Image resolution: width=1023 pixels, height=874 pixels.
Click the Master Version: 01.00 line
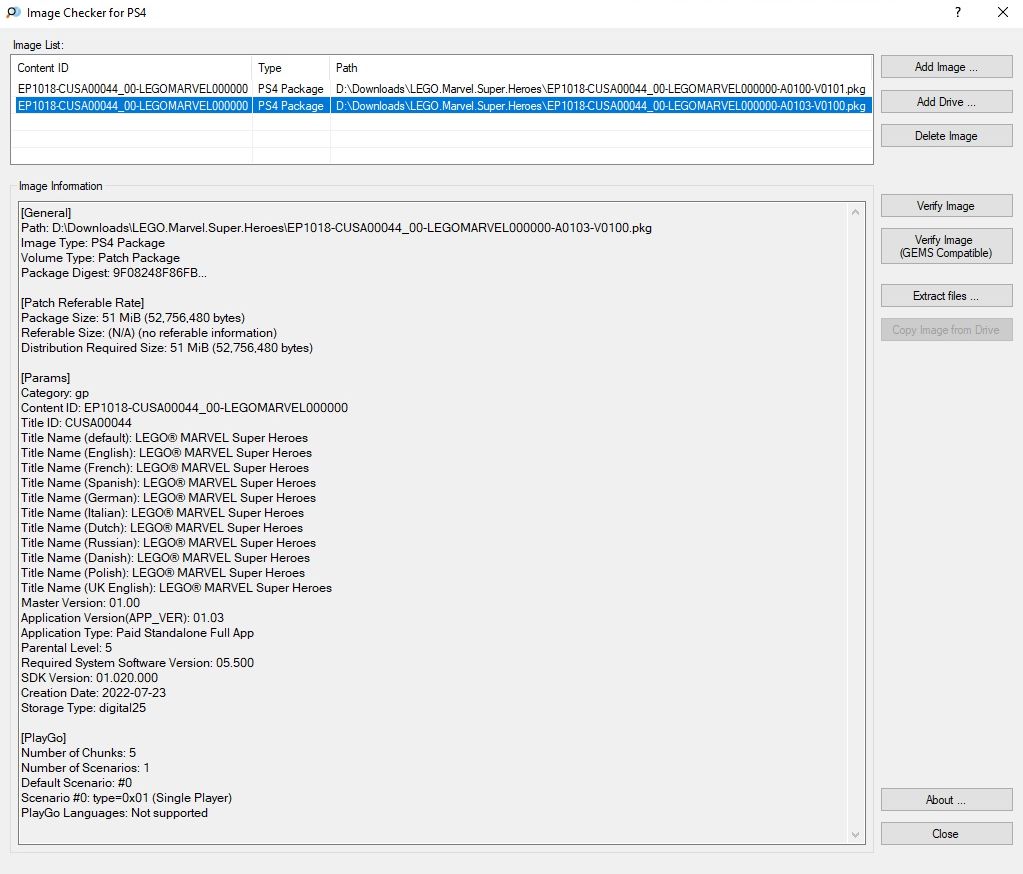coord(80,603)
